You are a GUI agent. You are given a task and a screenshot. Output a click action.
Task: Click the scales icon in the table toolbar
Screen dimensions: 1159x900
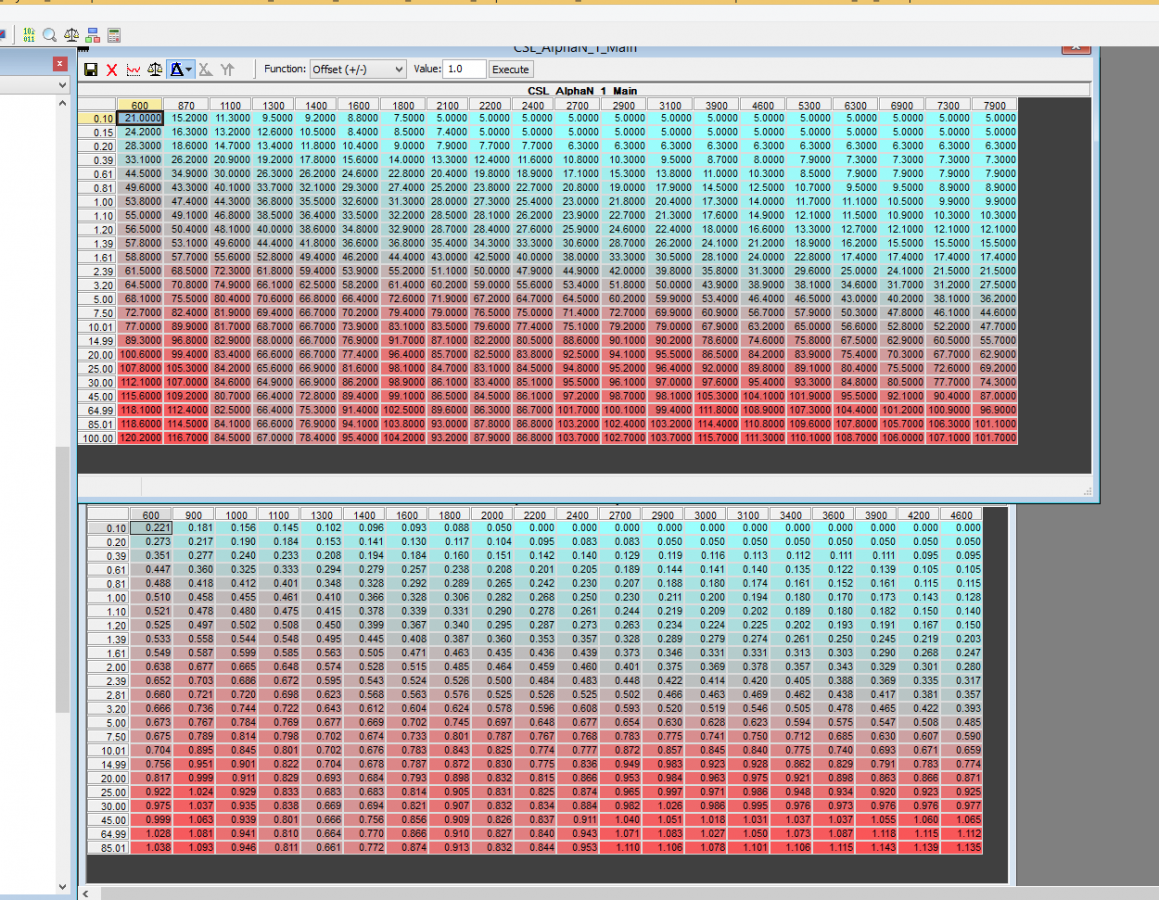[154, 69]
